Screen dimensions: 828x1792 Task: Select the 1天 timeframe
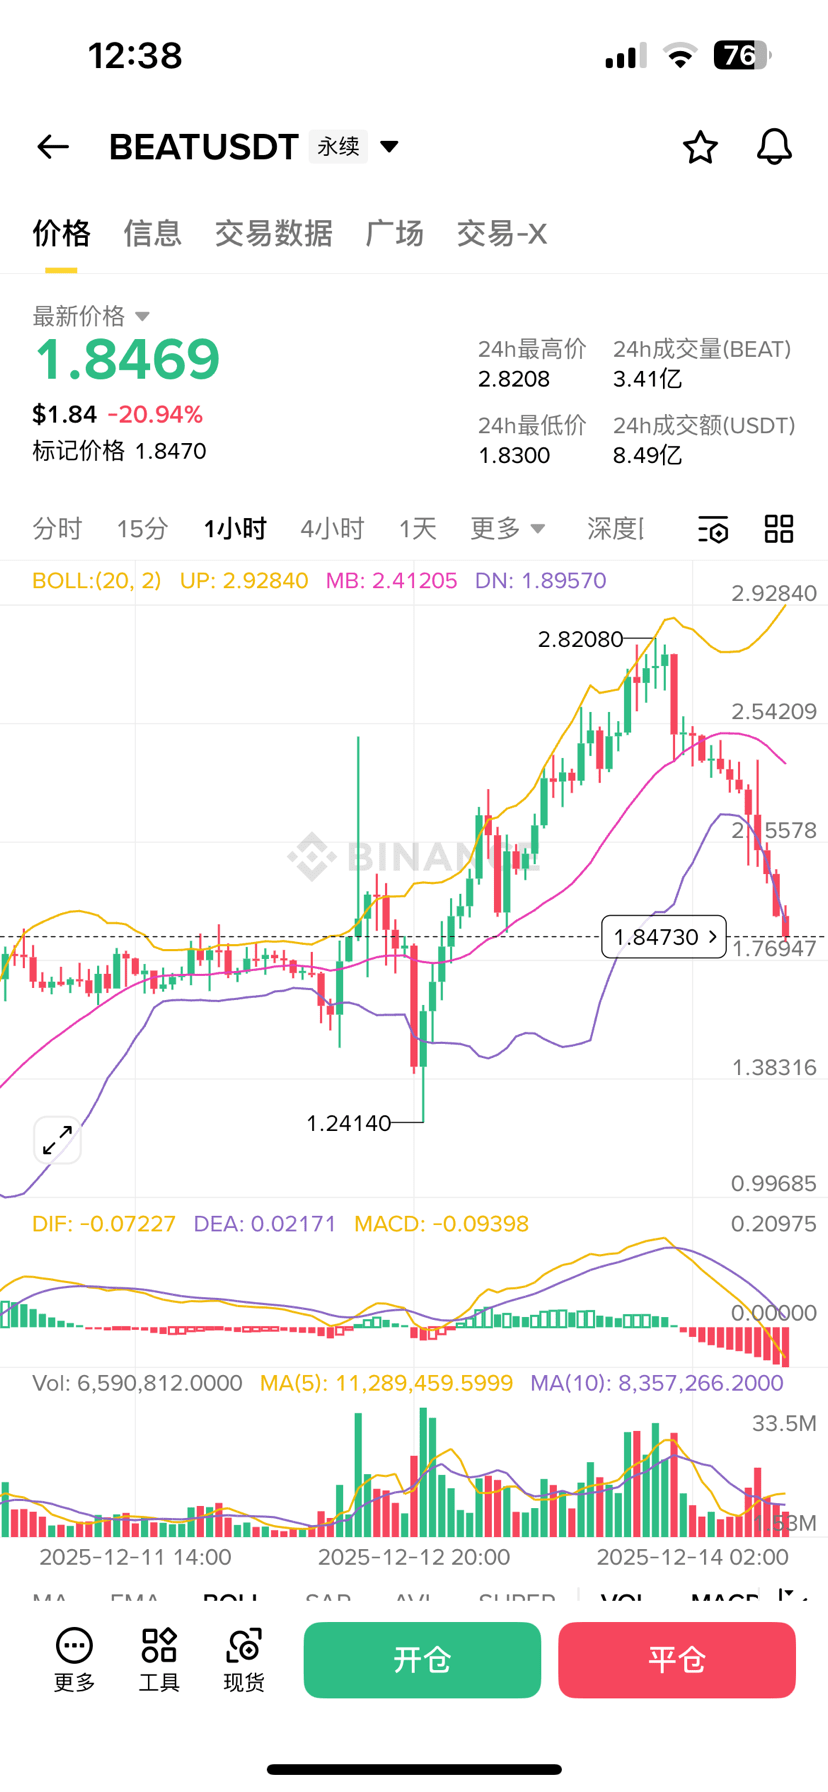point(418,529)
